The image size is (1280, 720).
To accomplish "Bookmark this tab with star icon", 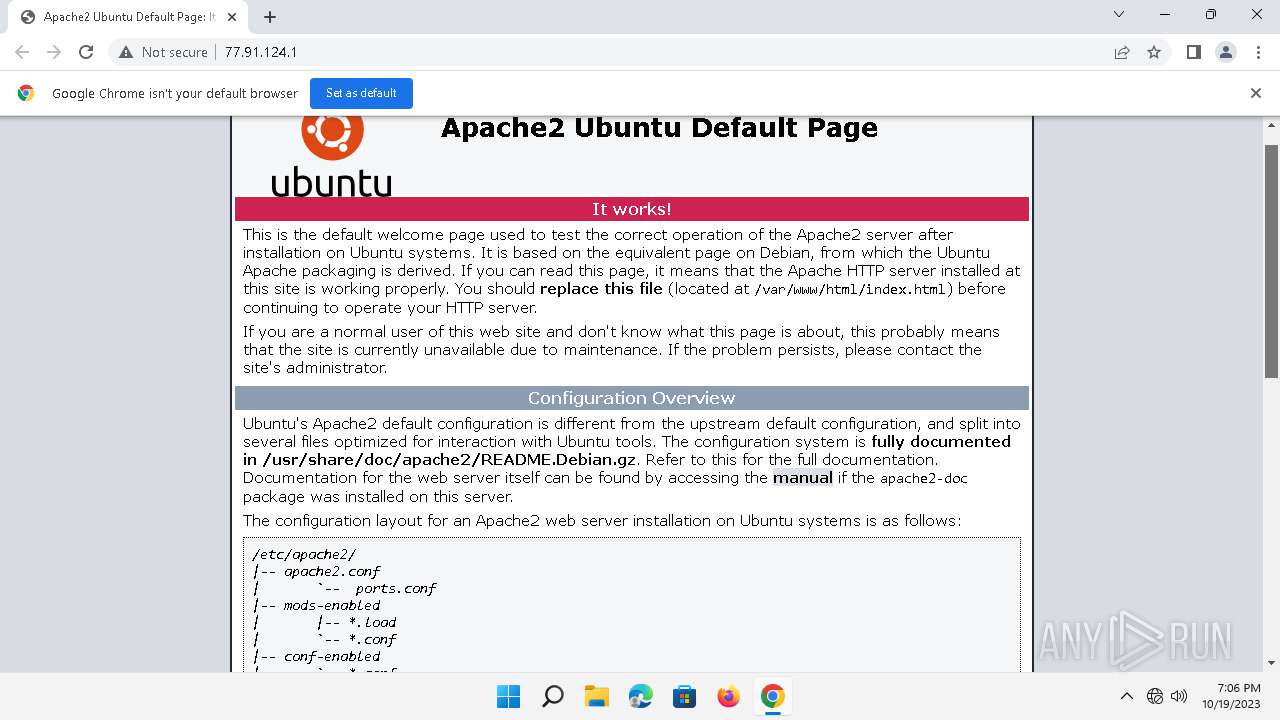I will point(1154,52).
